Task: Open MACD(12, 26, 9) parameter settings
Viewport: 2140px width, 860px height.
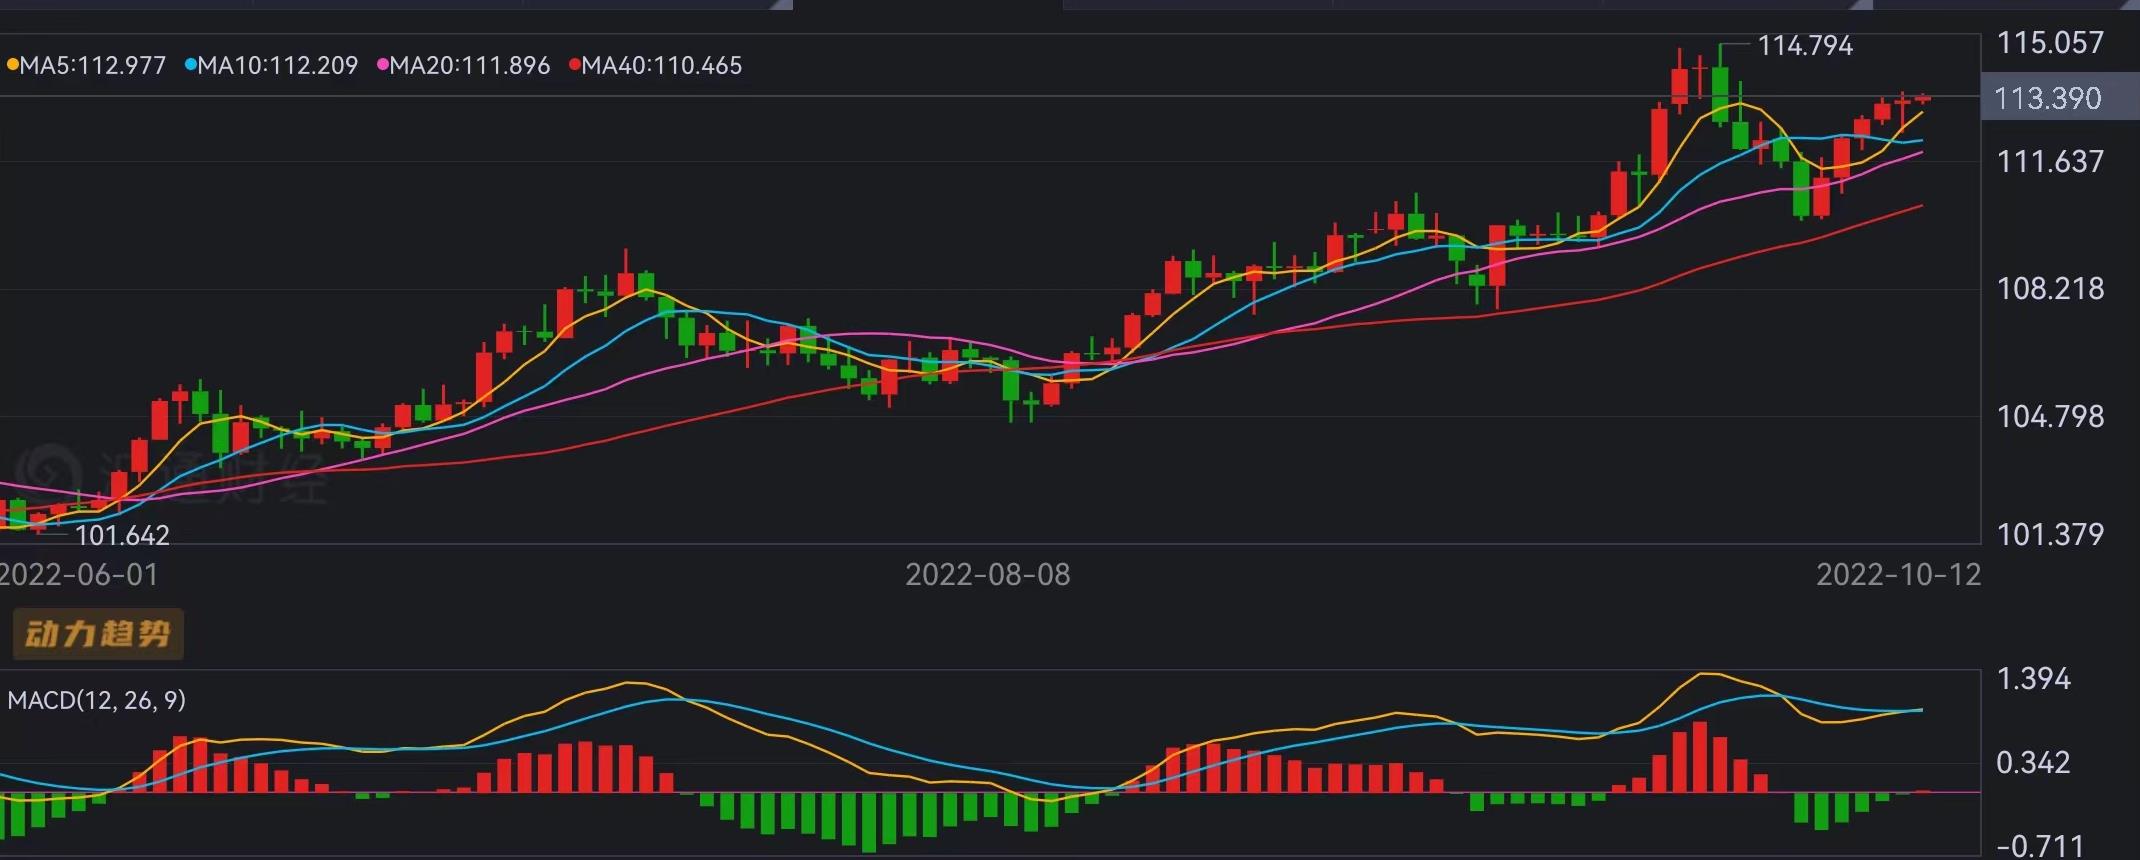Action: (x=96, y=700)
